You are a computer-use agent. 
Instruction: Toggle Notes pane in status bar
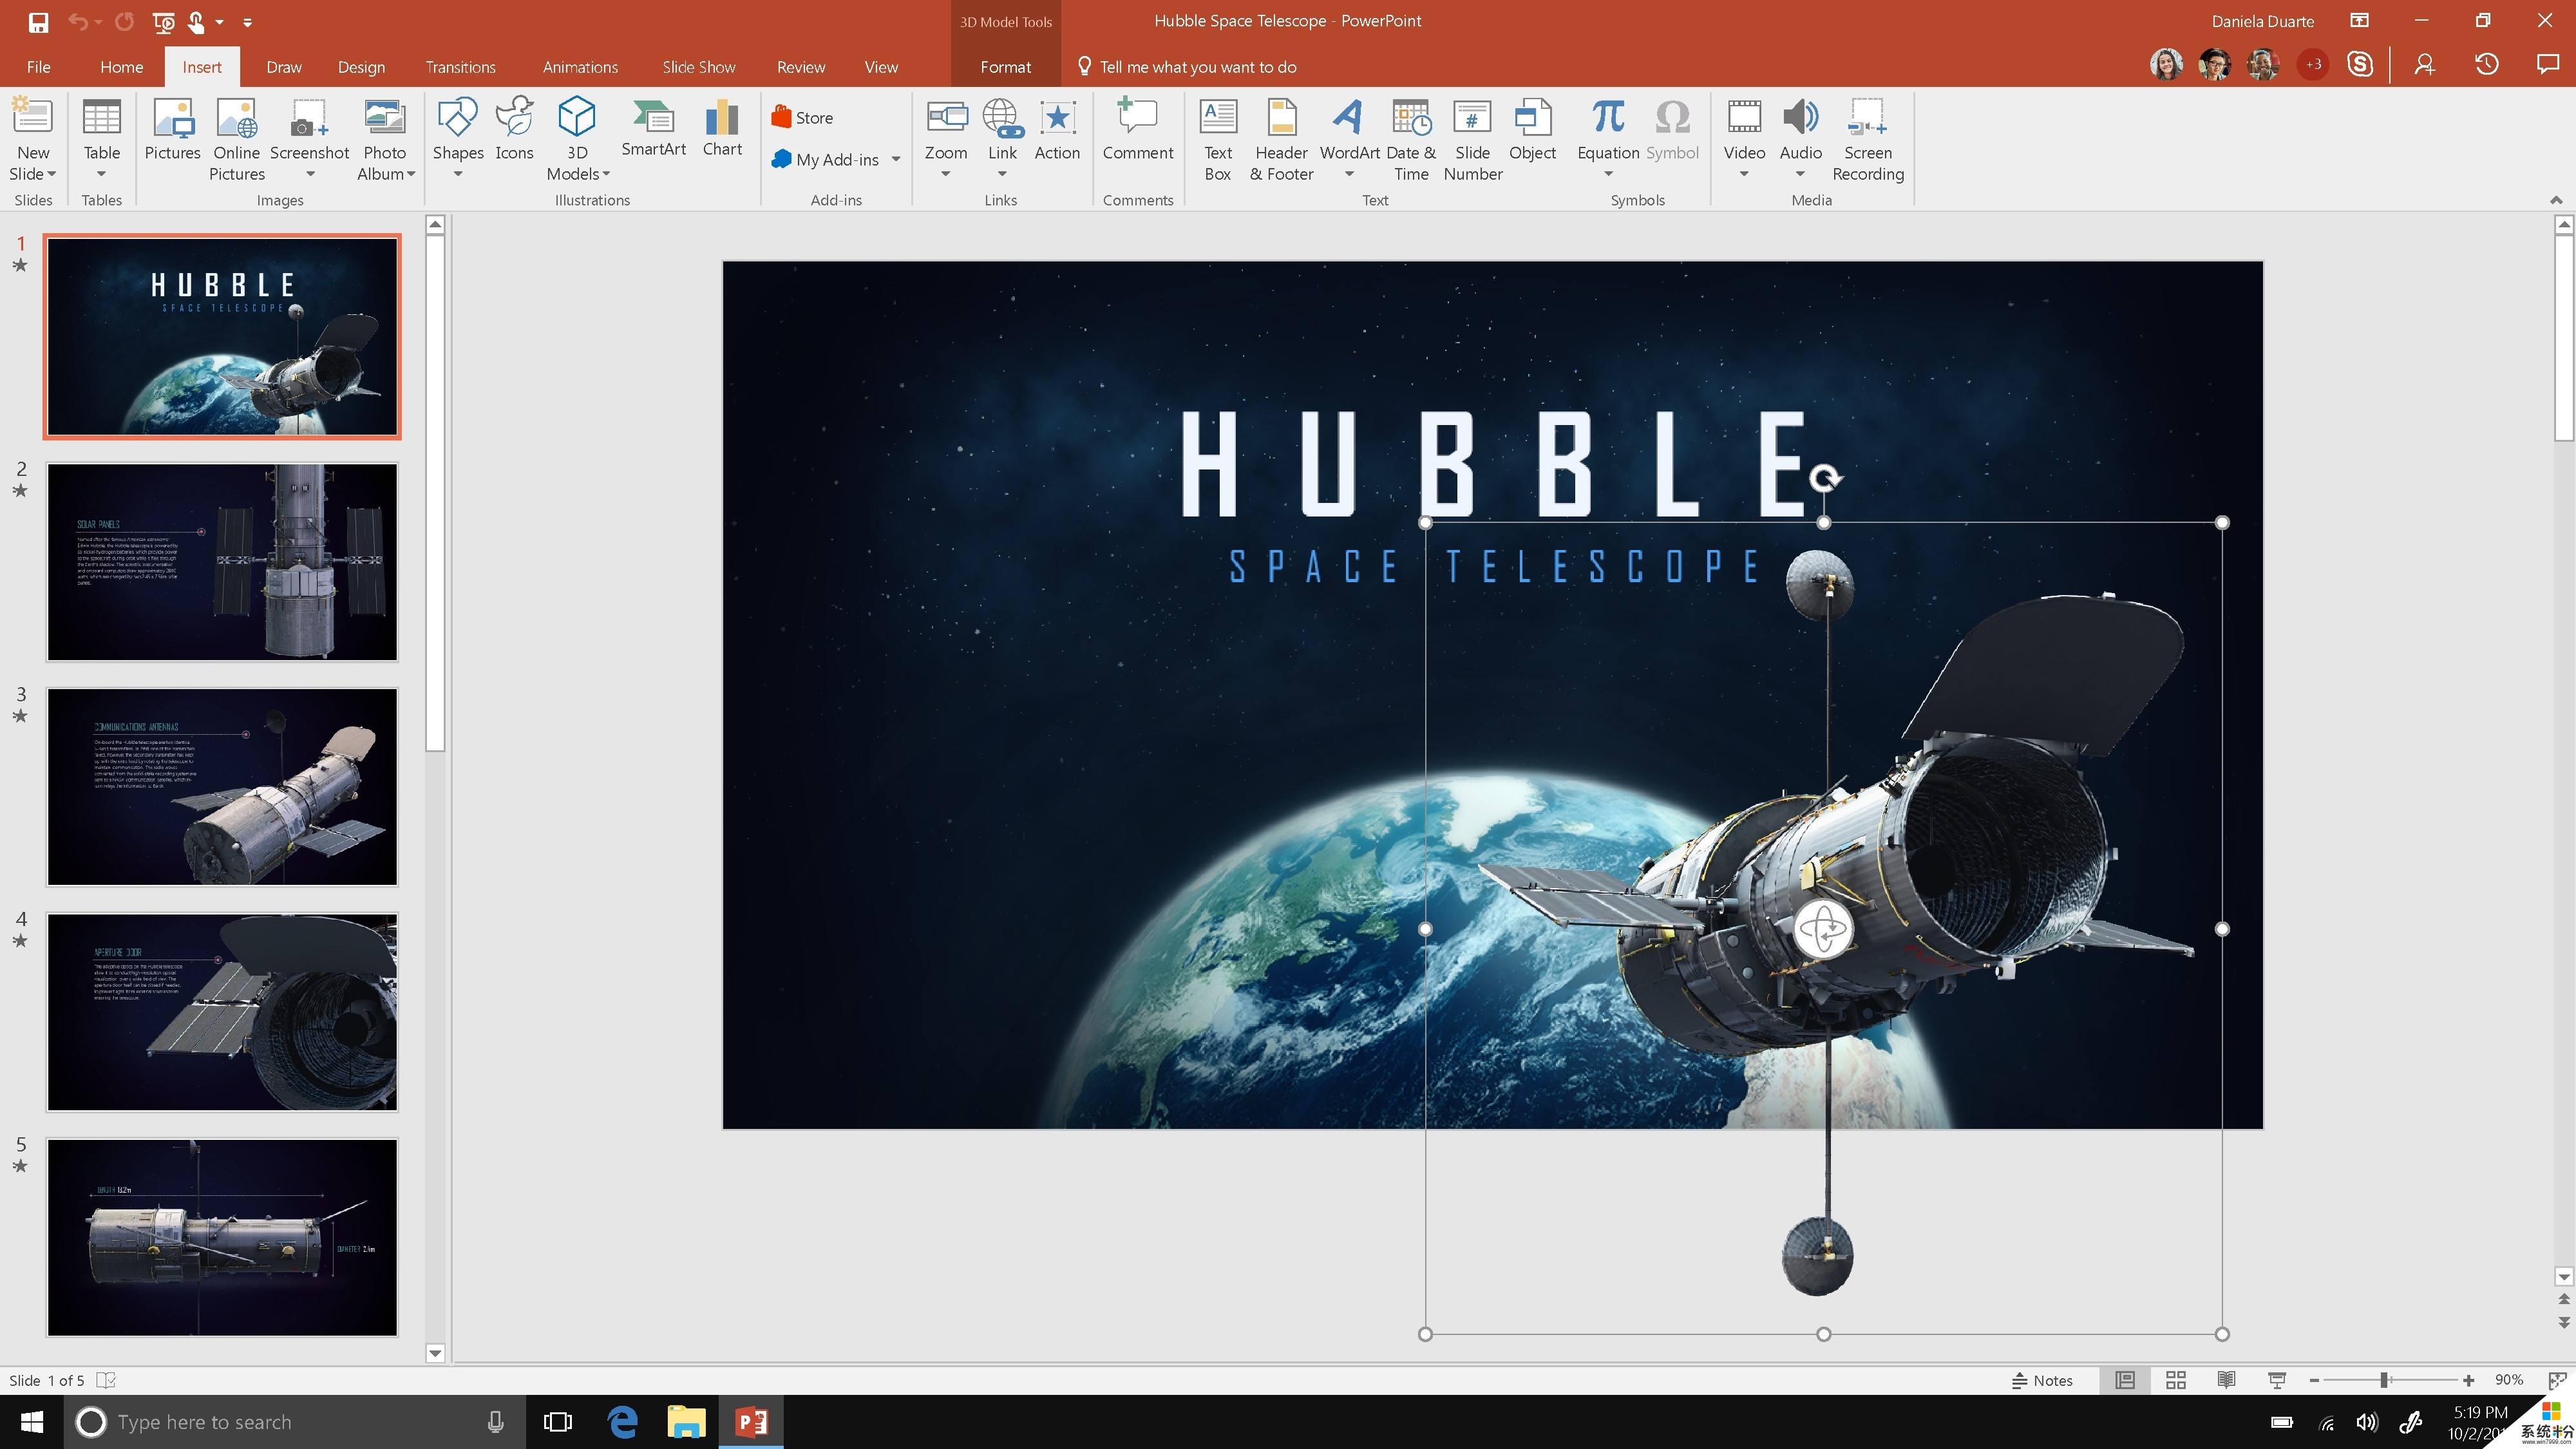click(2042, 1380)
